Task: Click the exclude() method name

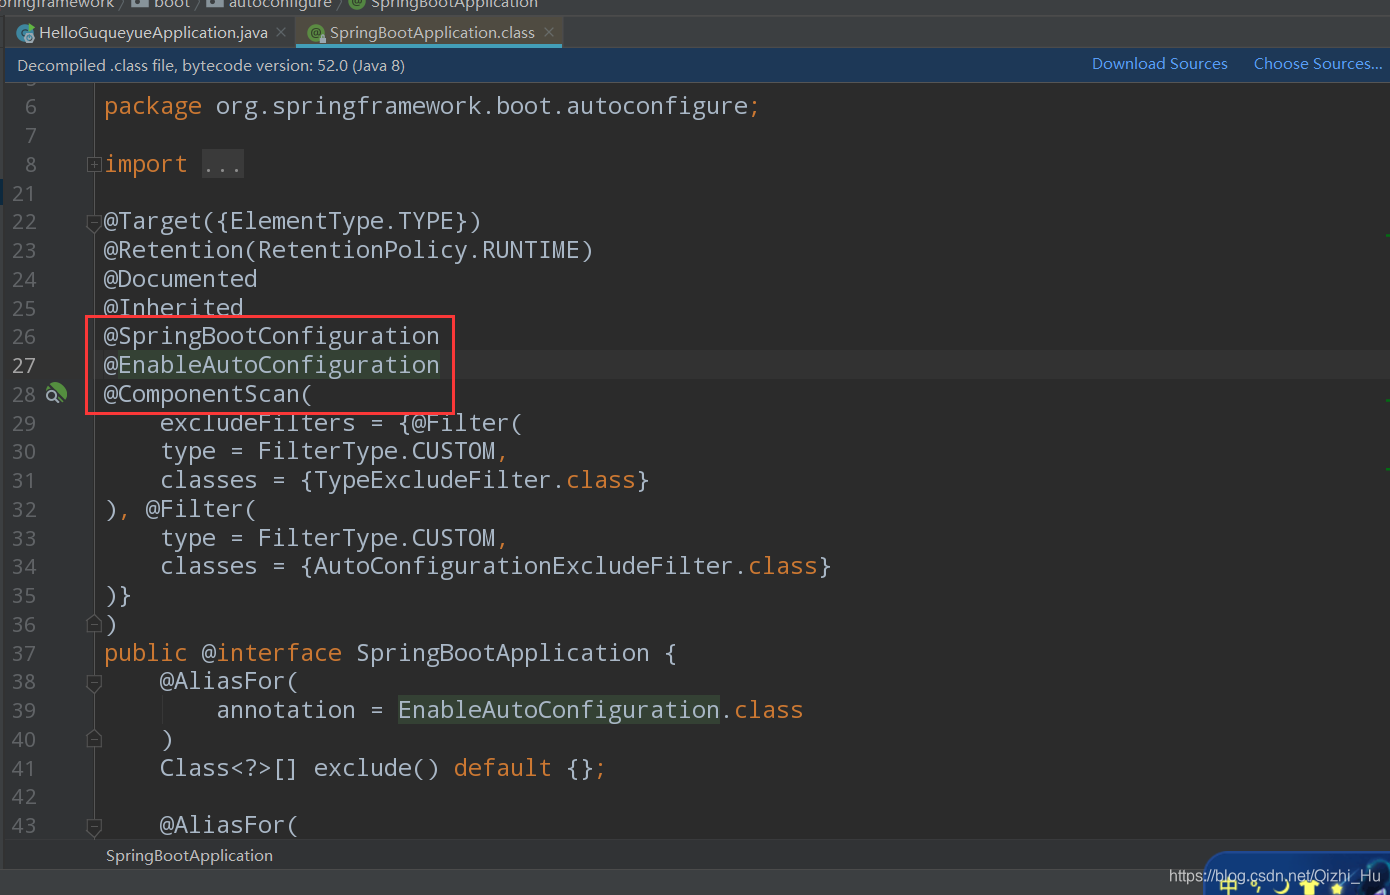Action: point(363,769)
